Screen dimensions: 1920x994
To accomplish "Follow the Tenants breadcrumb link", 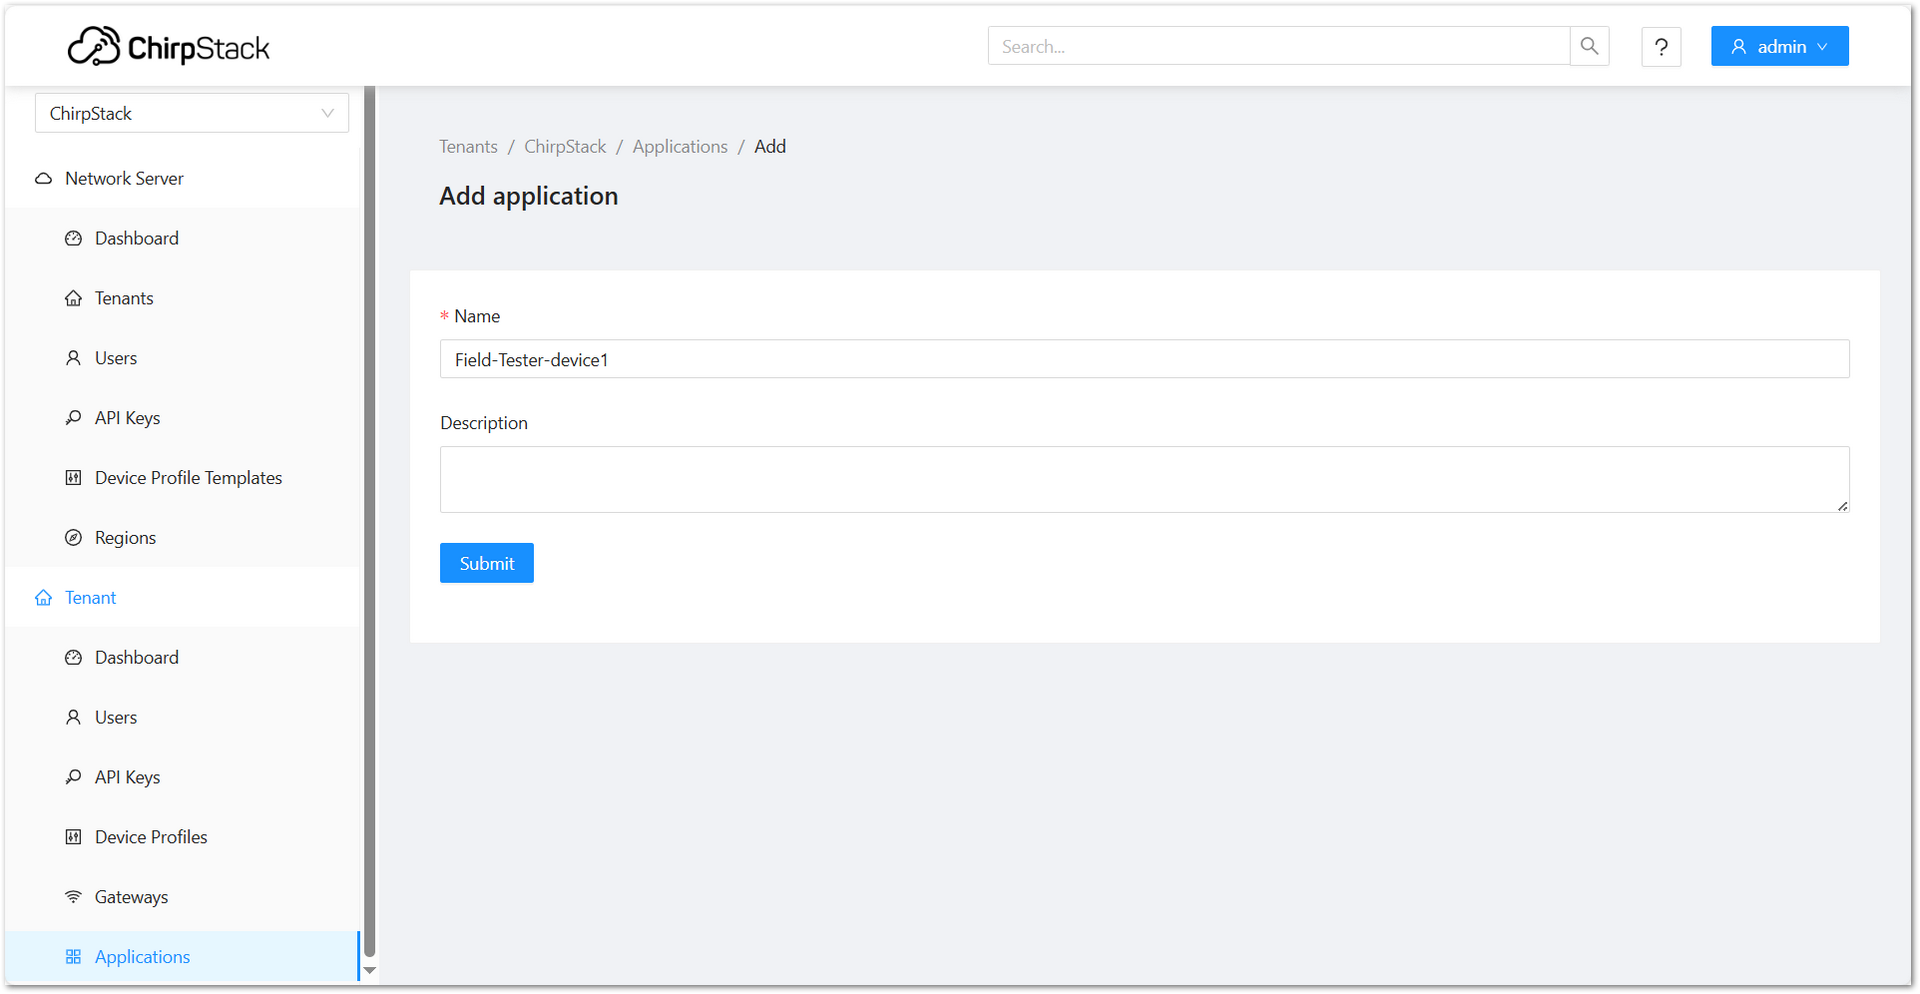I will (468, 146).
